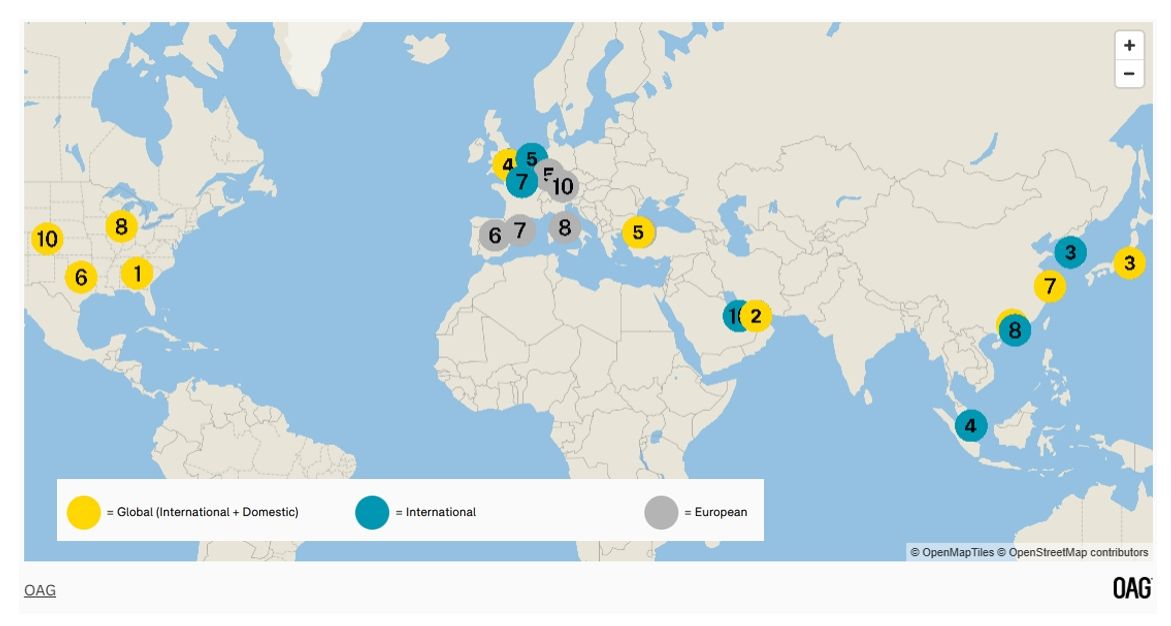The width and height of the screenshot is (1171, 626).
Task: Click the teal International legend swatch
Action: [372, 512]
